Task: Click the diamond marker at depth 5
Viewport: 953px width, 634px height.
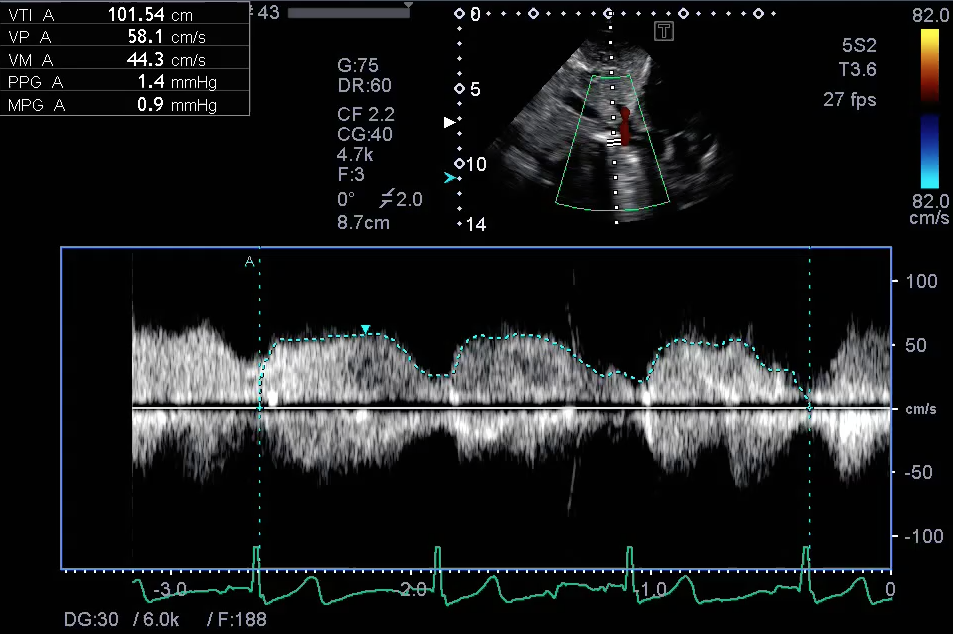Action: (x=459, y=89)
